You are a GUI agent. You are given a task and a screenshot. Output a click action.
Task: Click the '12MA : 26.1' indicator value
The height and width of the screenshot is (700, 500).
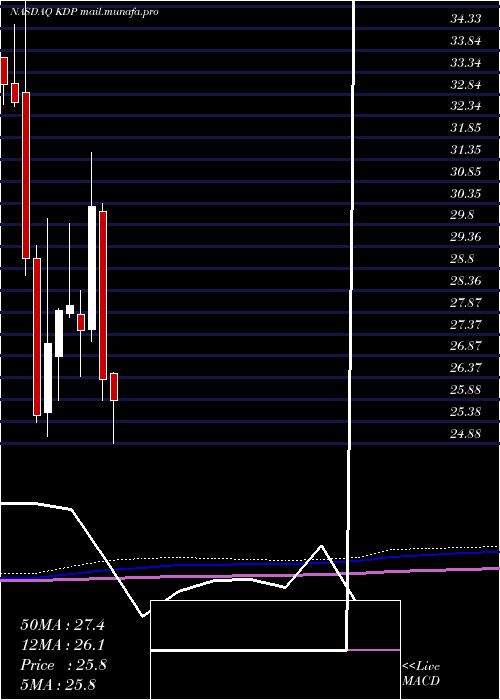coord(62,645)
